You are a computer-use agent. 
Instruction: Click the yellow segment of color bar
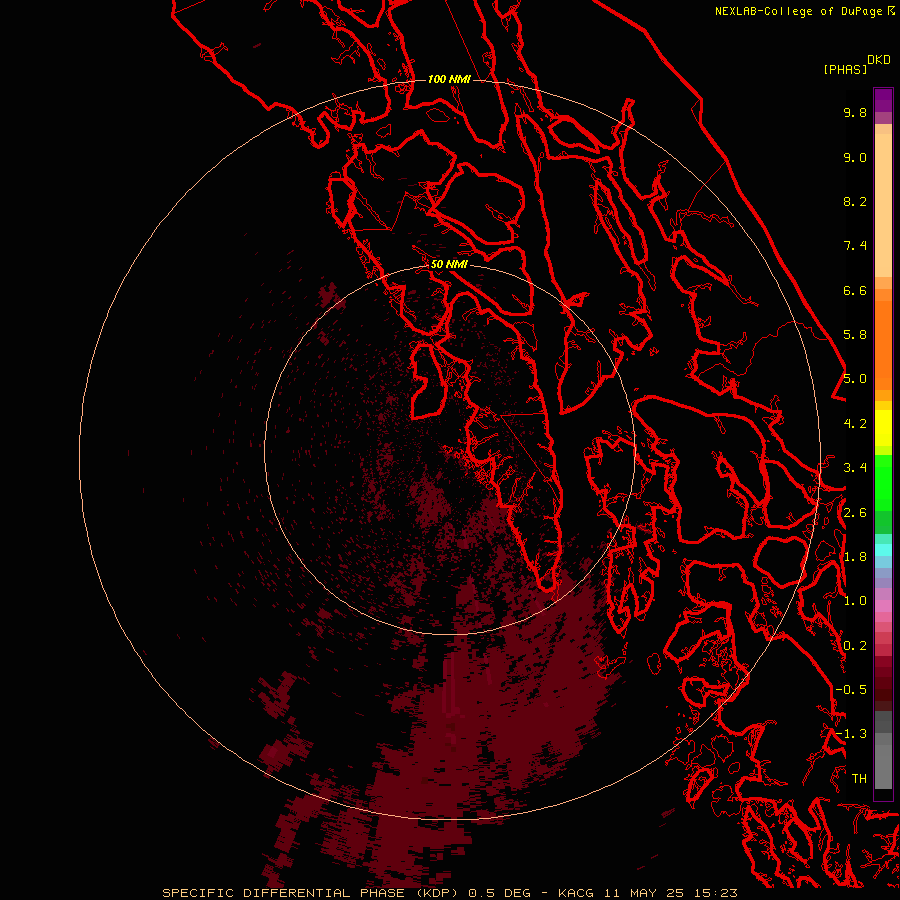(883, 428)
